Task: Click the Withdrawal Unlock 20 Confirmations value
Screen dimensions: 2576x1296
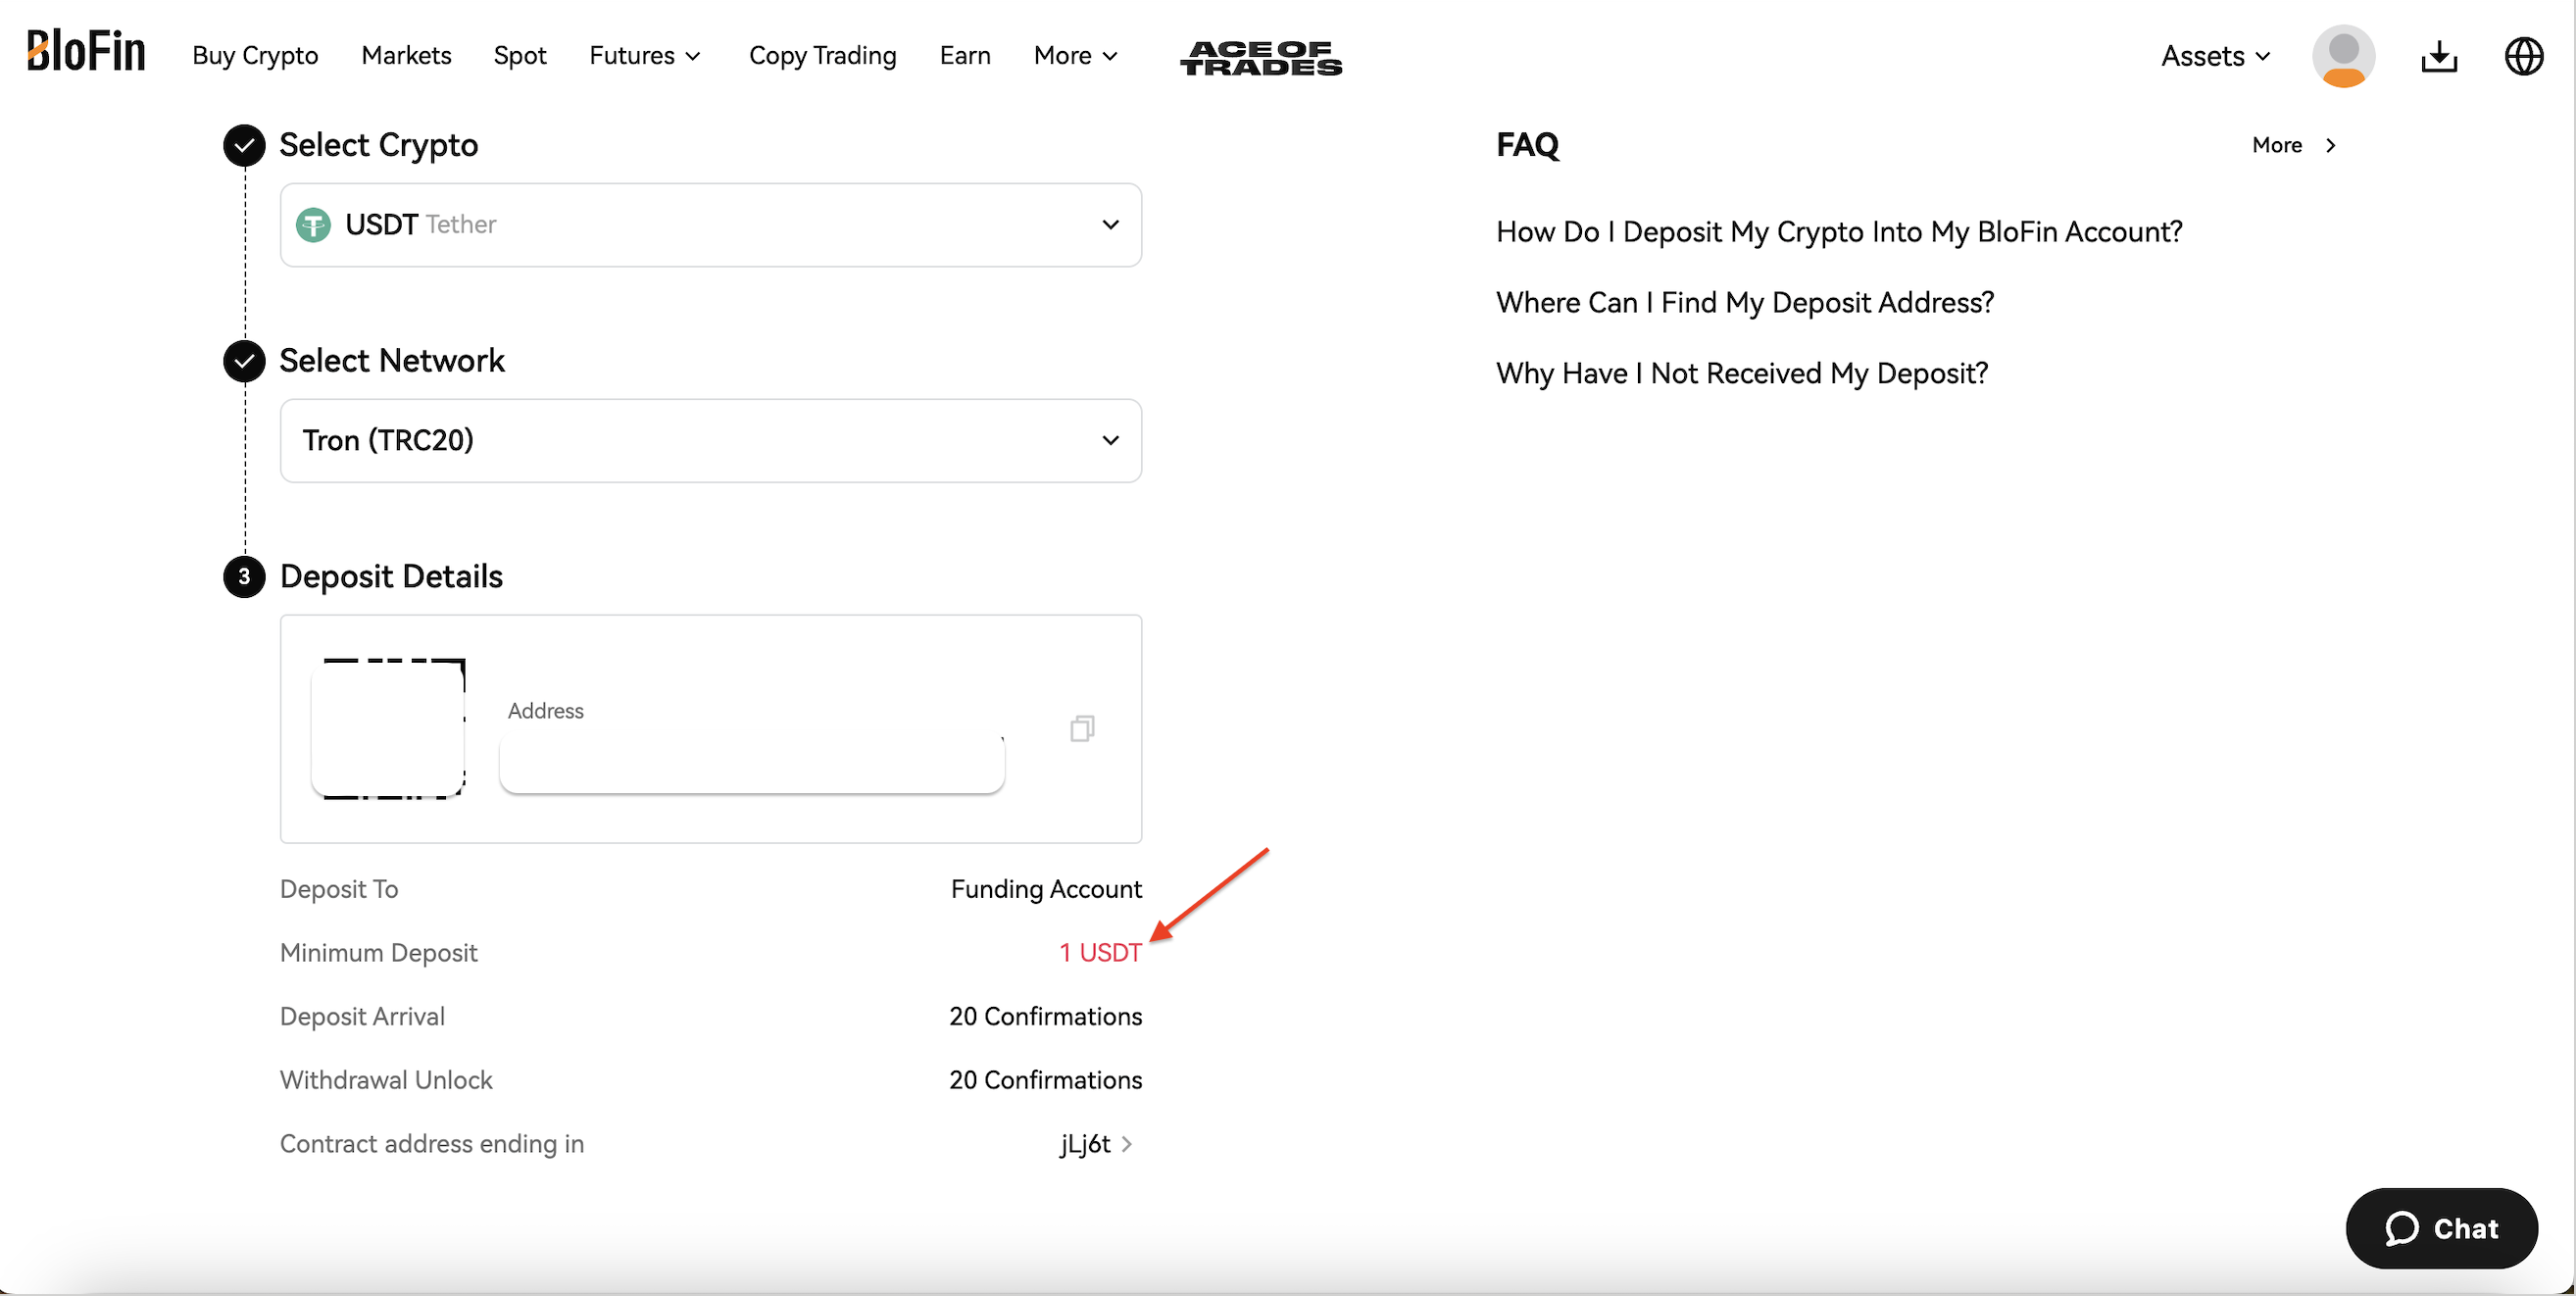Action: (x=1045, y=1080)
